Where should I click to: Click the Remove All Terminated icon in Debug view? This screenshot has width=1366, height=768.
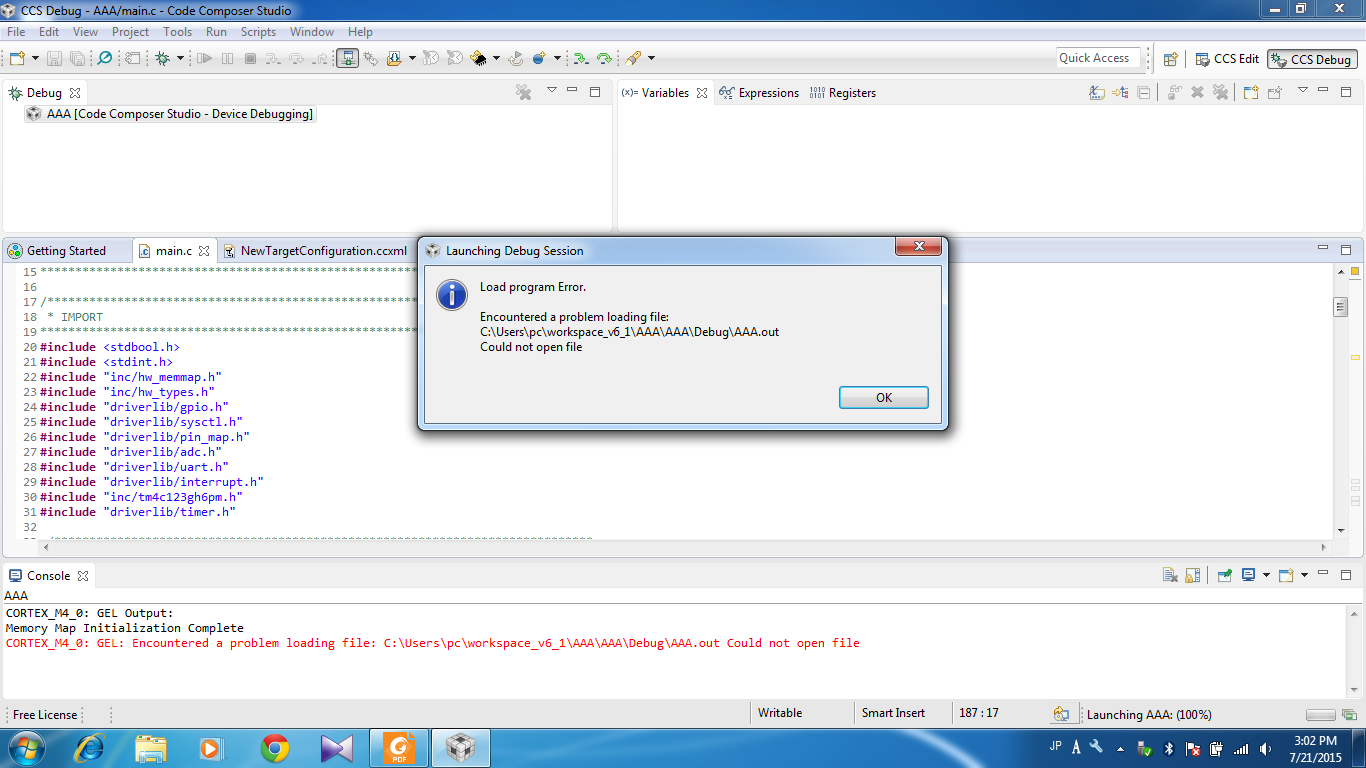(x=523, y=92)
